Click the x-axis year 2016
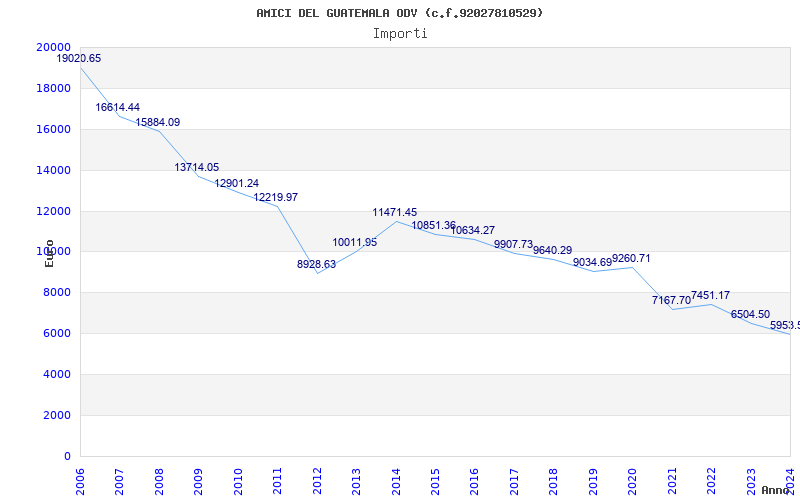This screenshot has width=800, height=500. point(474,481)
